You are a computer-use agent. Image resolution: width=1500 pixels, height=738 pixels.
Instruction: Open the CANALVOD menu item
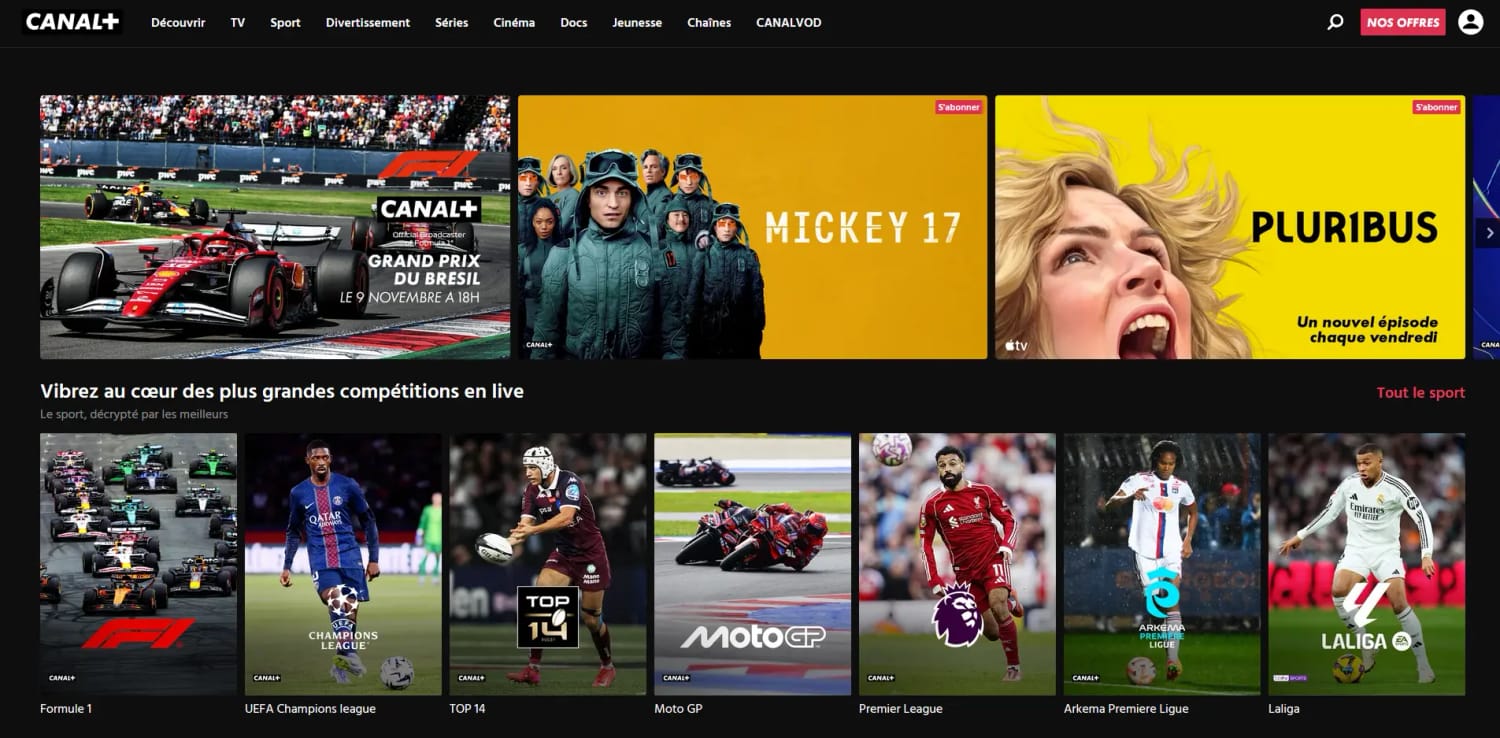(788, 22)
